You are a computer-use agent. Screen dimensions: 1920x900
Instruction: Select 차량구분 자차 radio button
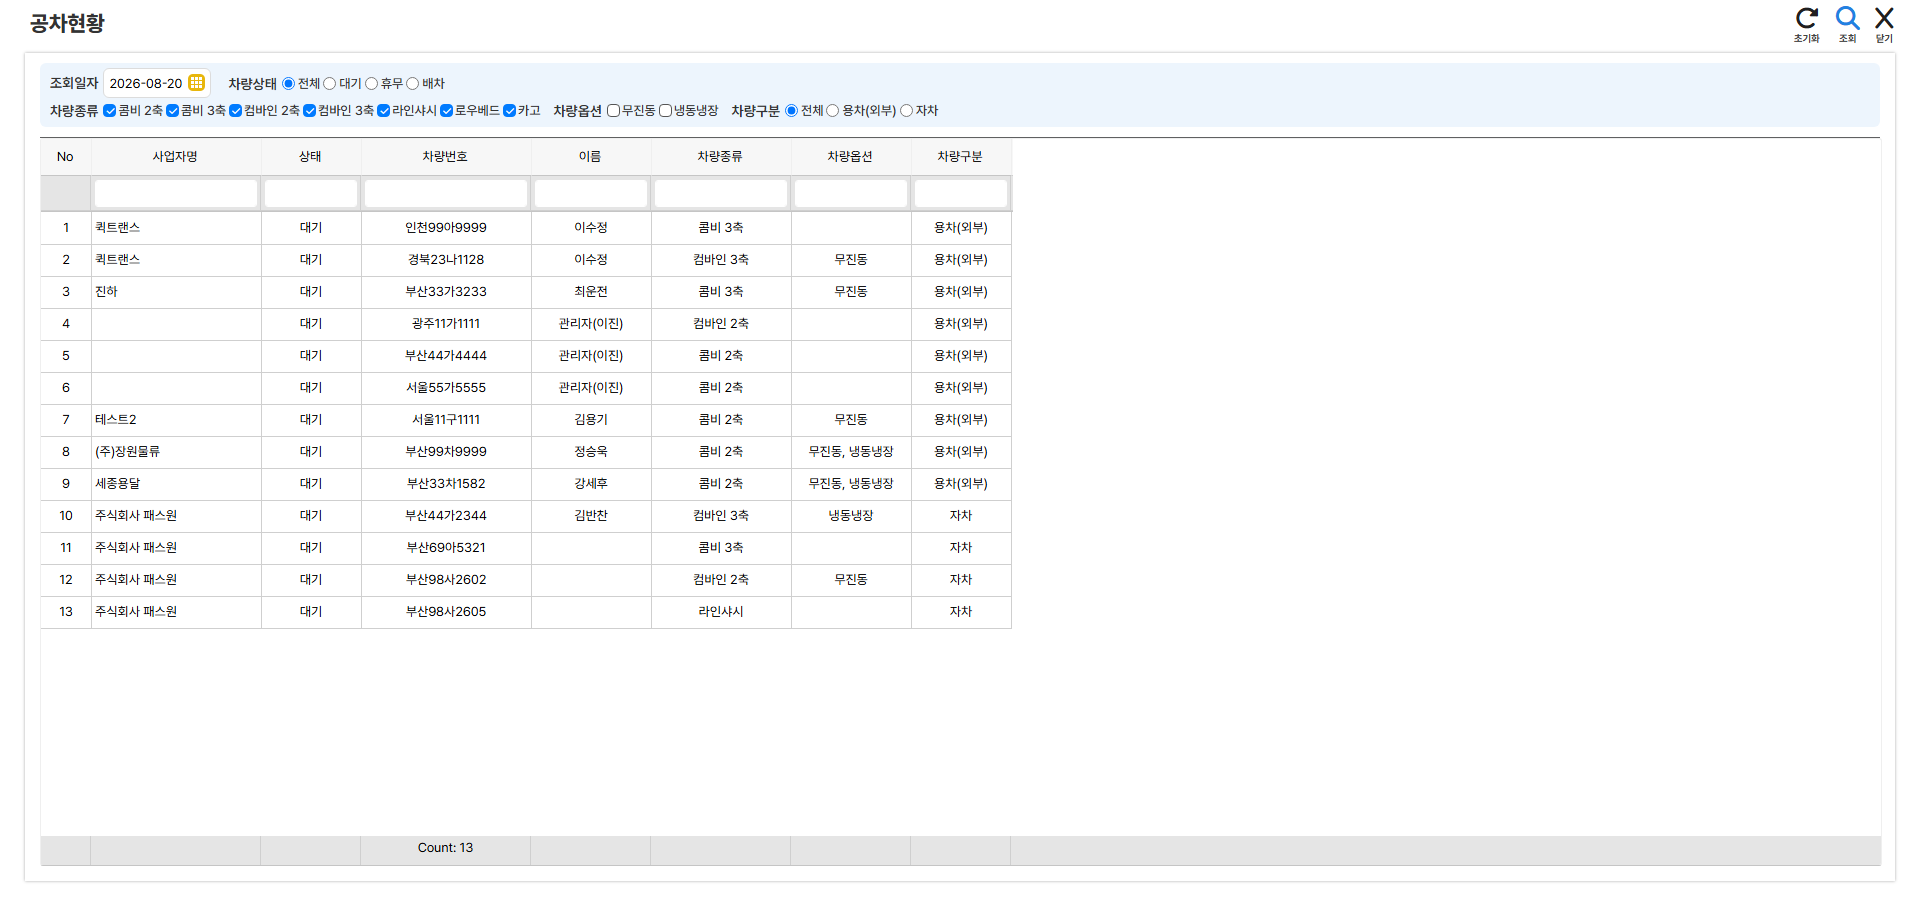906,111
